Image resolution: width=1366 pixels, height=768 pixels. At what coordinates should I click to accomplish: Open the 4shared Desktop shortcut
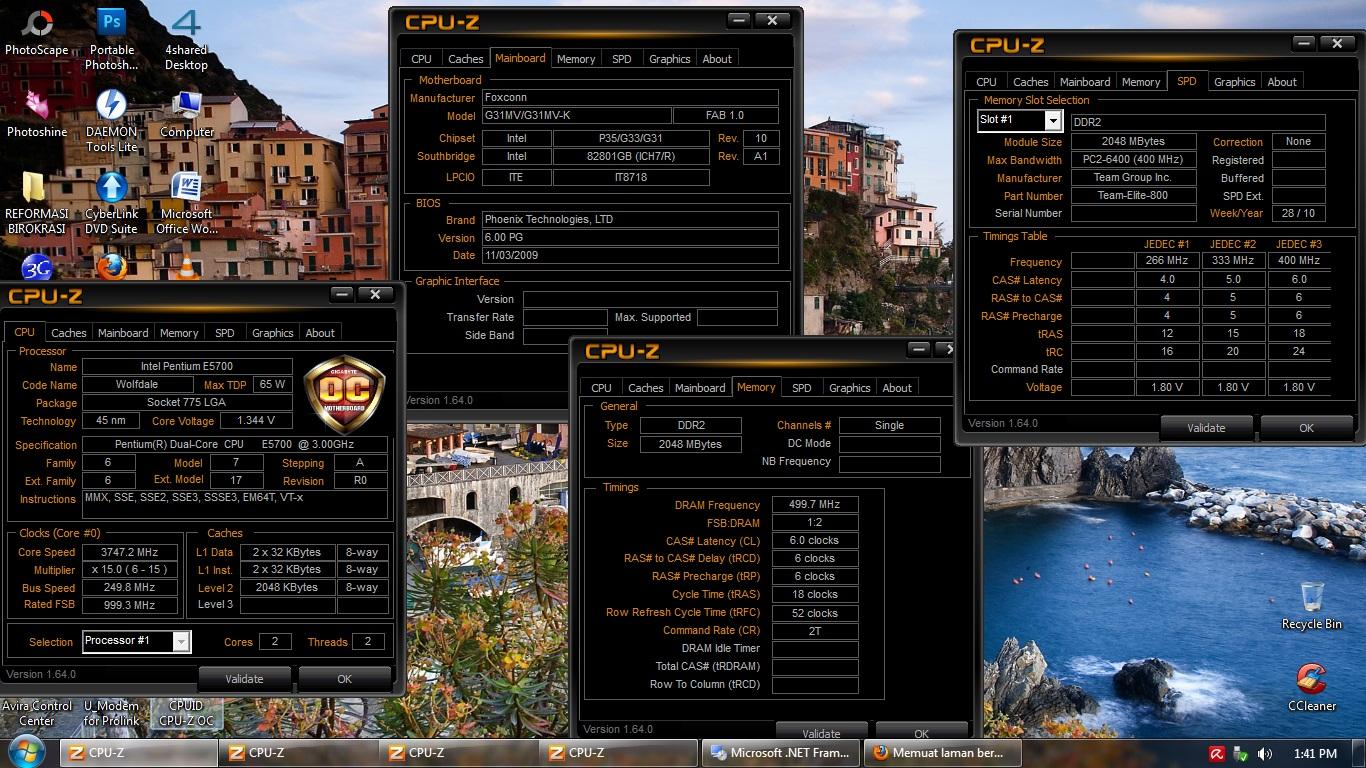coord(186,39)
